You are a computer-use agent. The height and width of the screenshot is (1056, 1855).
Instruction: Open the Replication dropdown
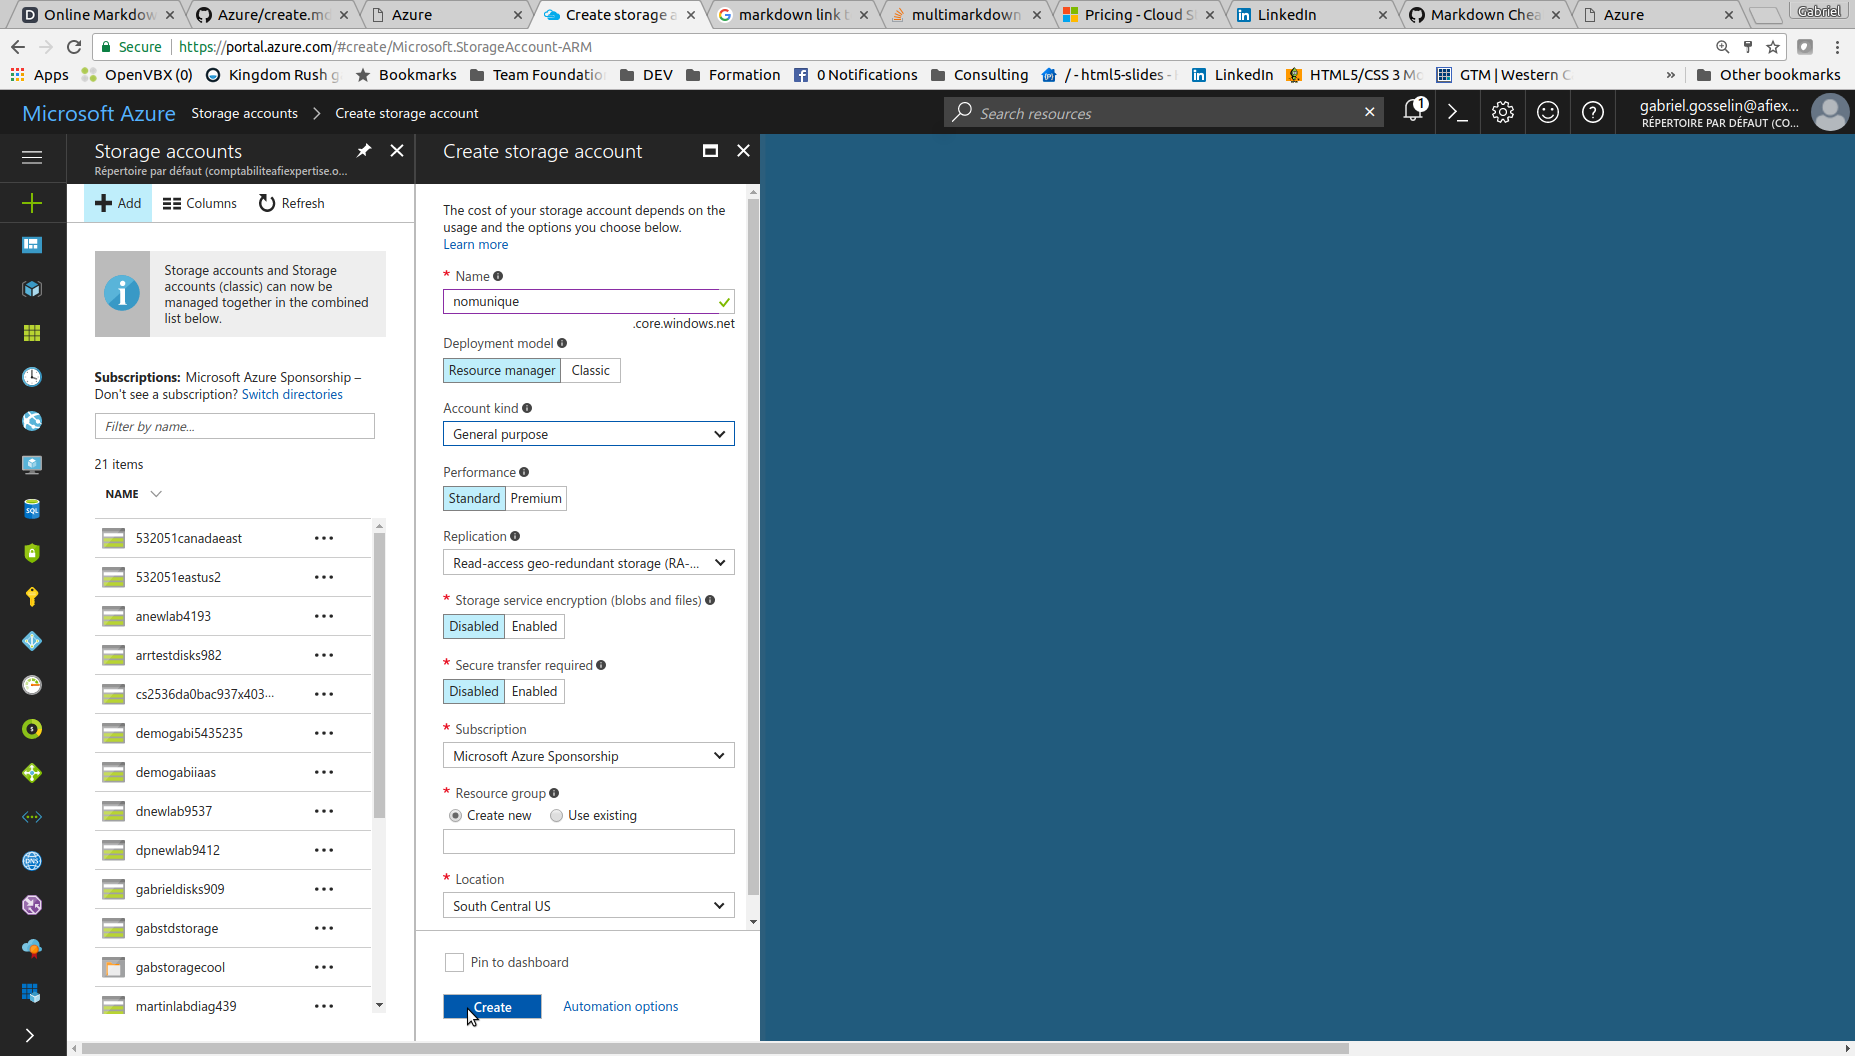pos(588,563)
